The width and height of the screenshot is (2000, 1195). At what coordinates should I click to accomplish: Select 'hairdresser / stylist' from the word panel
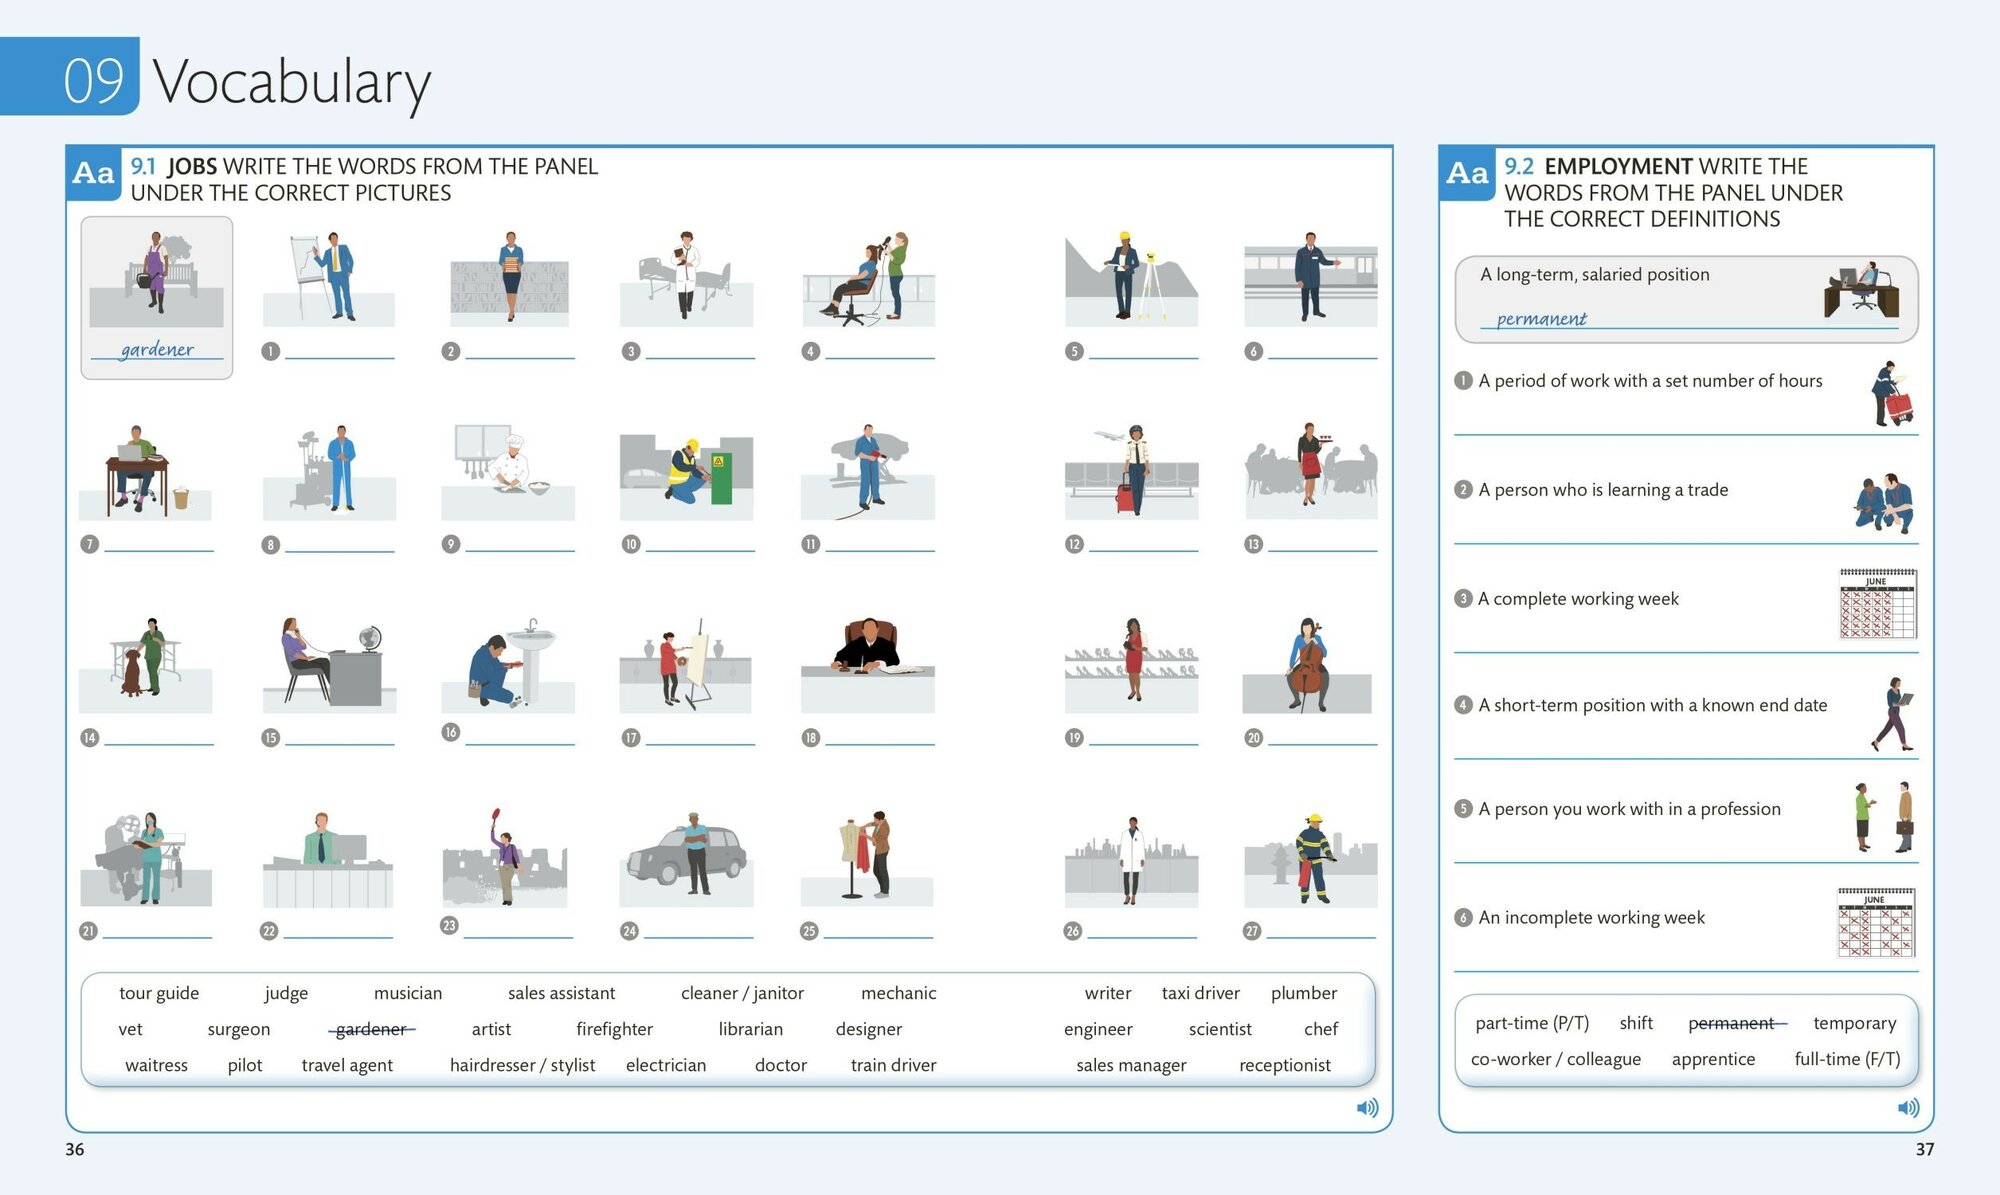click(x=522, y=1065)
